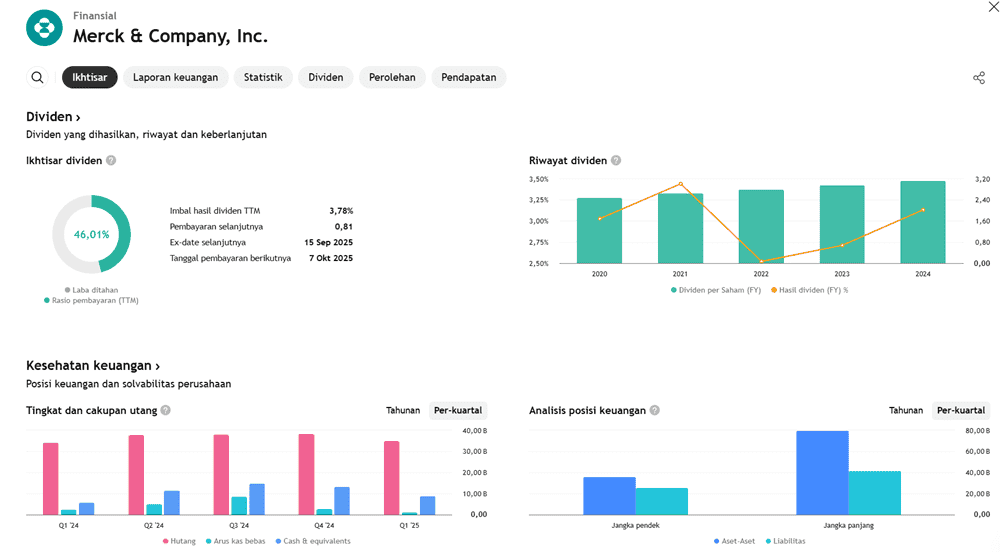Screen dimensions: 1000x552
Task: Click the 2023 dividend bar
Action: pyautogui.click(x=842, y=224)
